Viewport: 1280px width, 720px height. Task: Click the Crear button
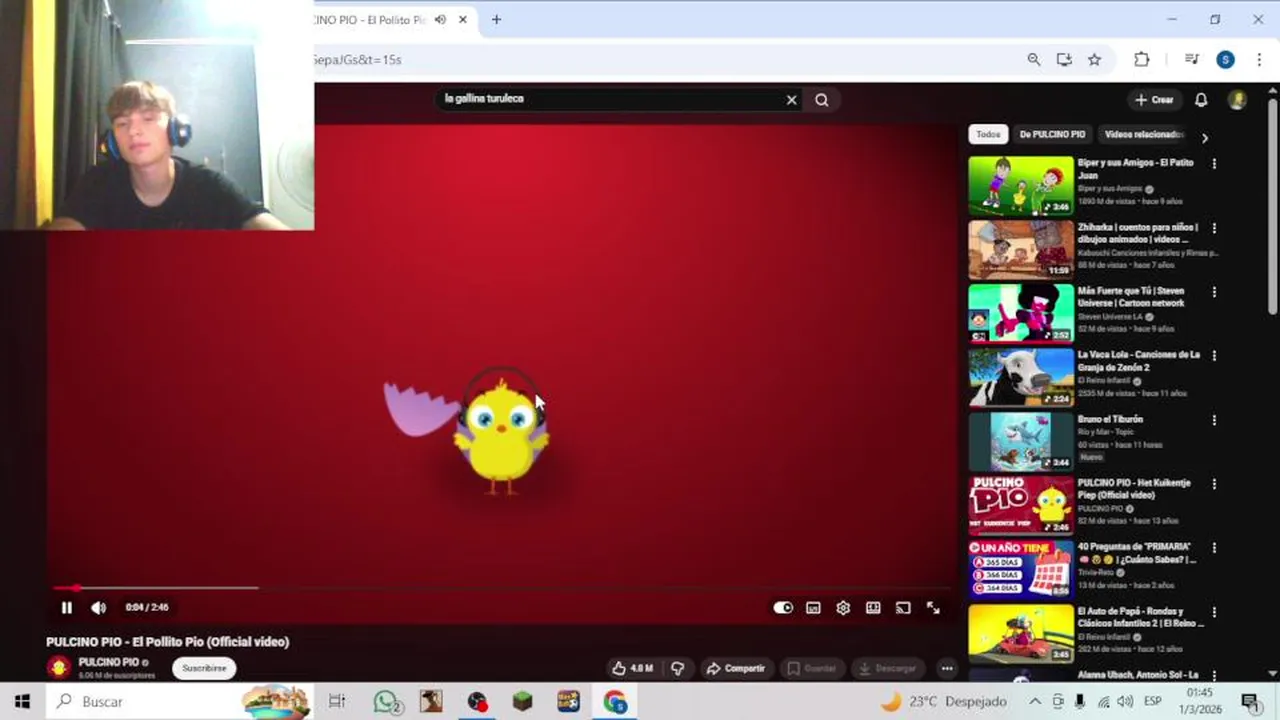point(1154,100)
